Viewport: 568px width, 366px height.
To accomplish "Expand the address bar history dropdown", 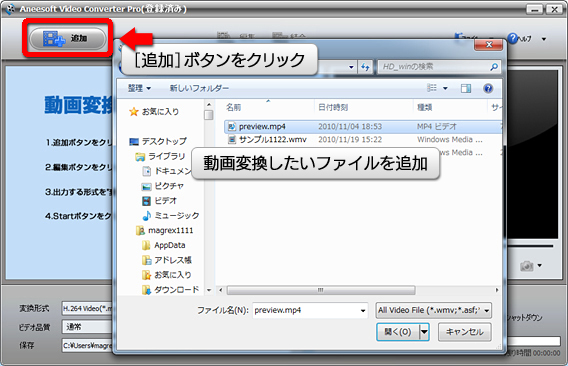I will tap(351, 67).
